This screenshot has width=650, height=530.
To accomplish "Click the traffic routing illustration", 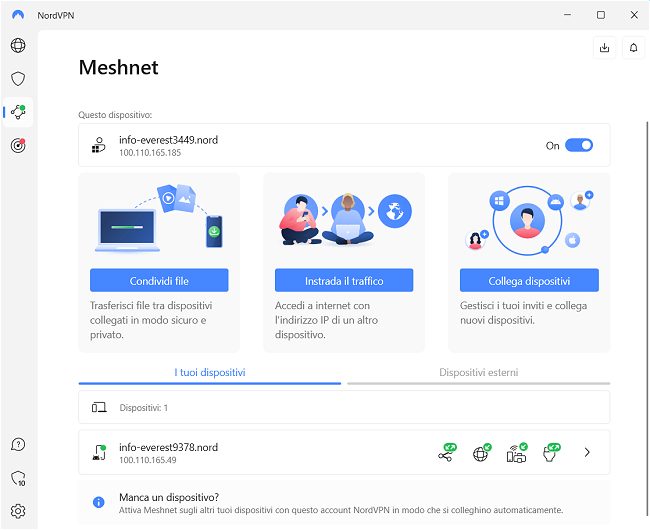I will click(344, 218).
